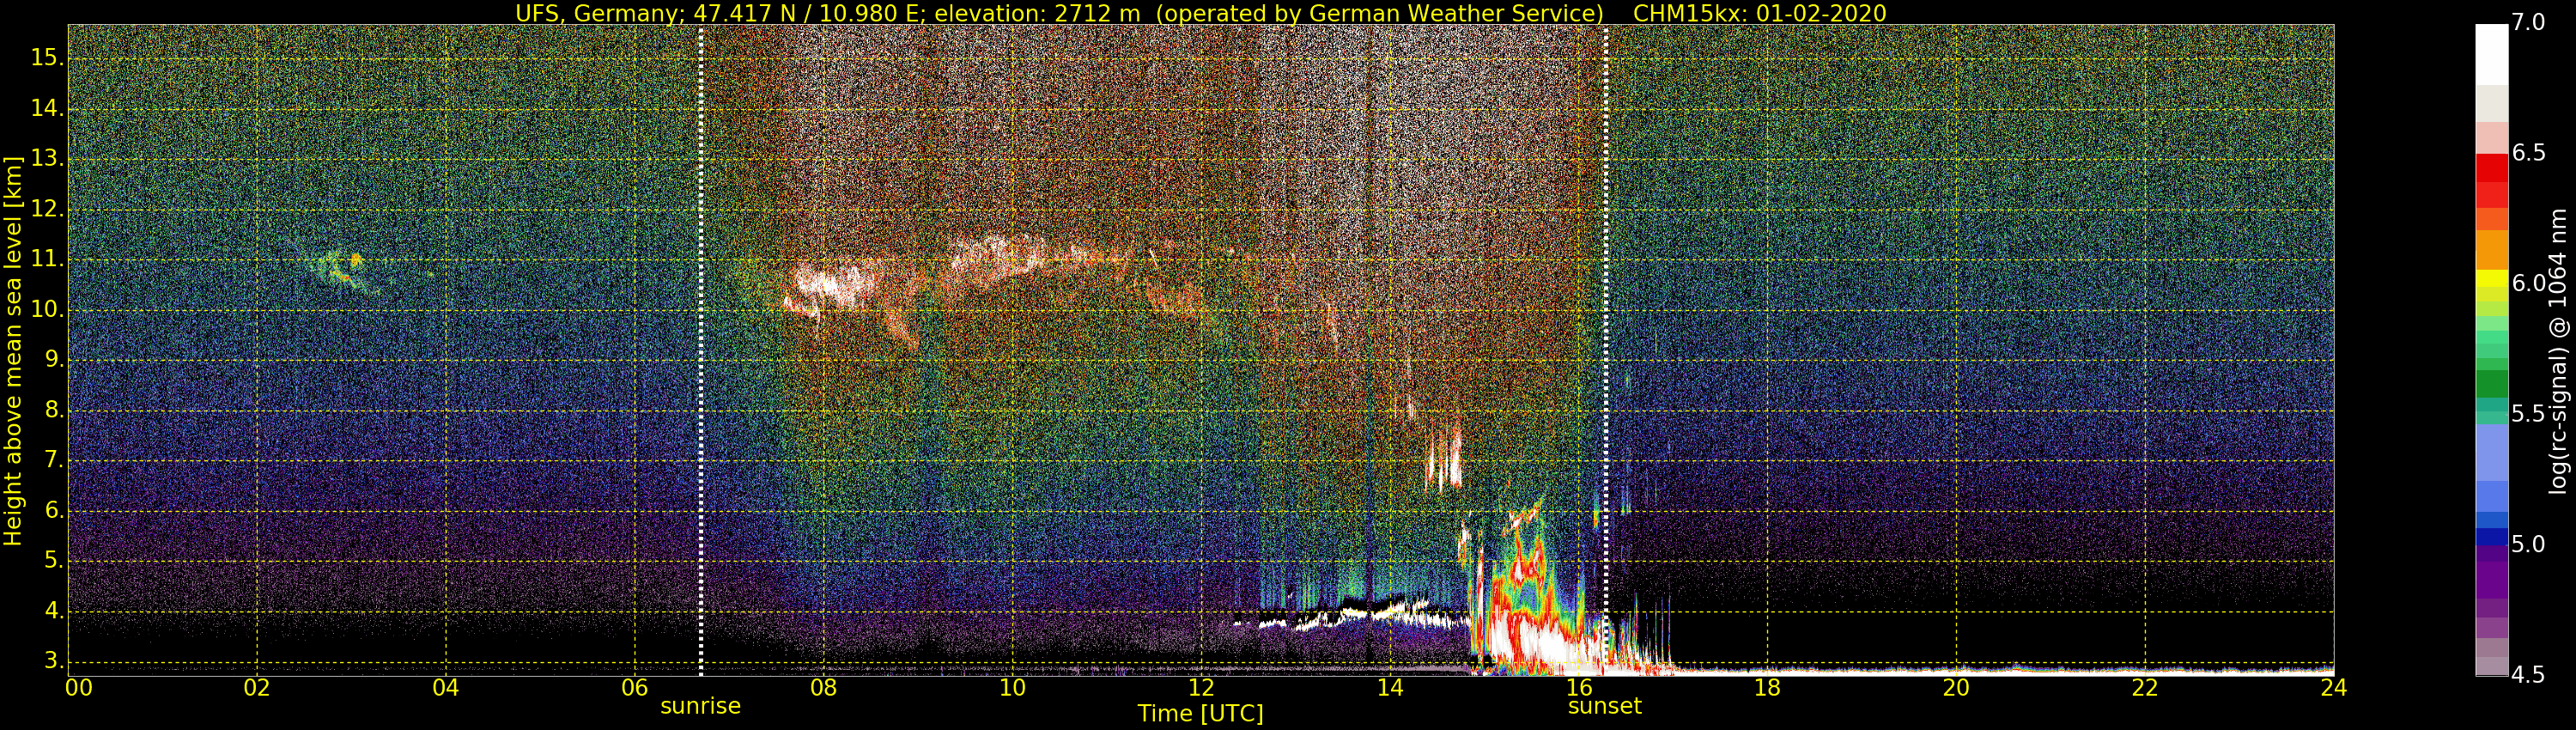
Task: Click the colorbar value '6.5'
Action: pos(2528,153)
